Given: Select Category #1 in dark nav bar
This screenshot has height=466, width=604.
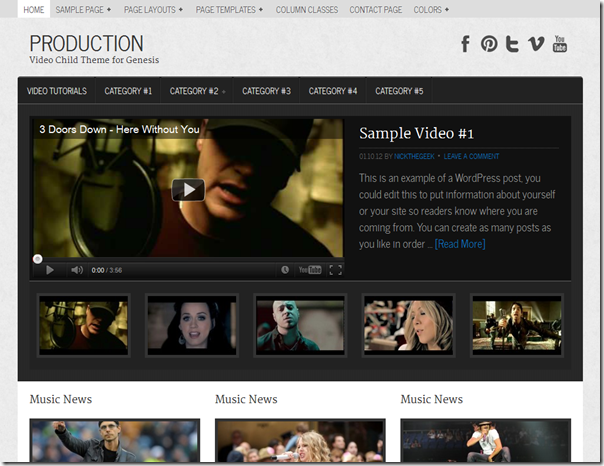Looking at the screenshot, I should (128, 91).
